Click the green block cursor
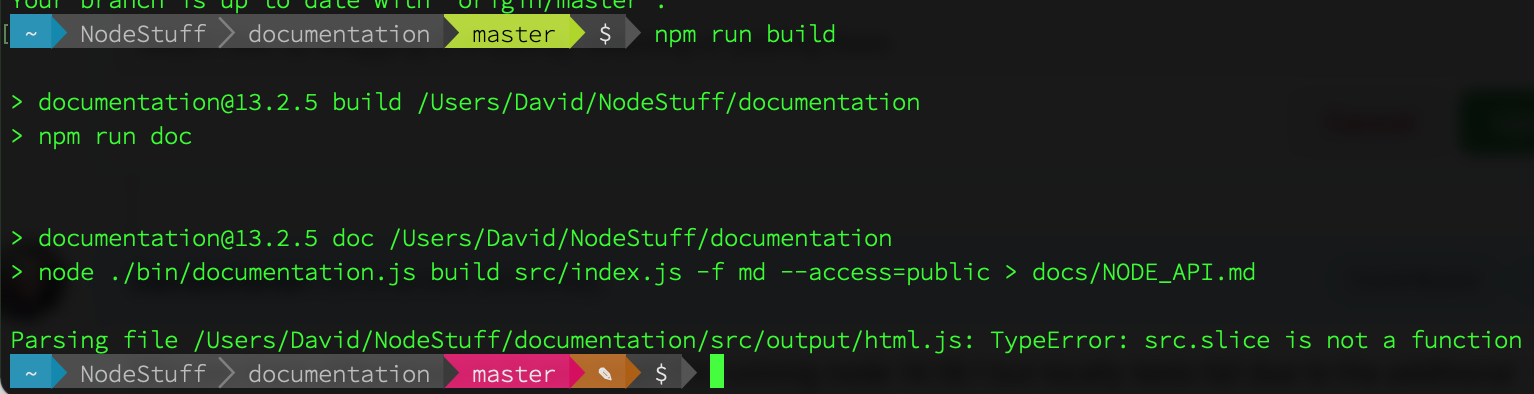Viewport: 1534px width, 394px height. (716, 373)
